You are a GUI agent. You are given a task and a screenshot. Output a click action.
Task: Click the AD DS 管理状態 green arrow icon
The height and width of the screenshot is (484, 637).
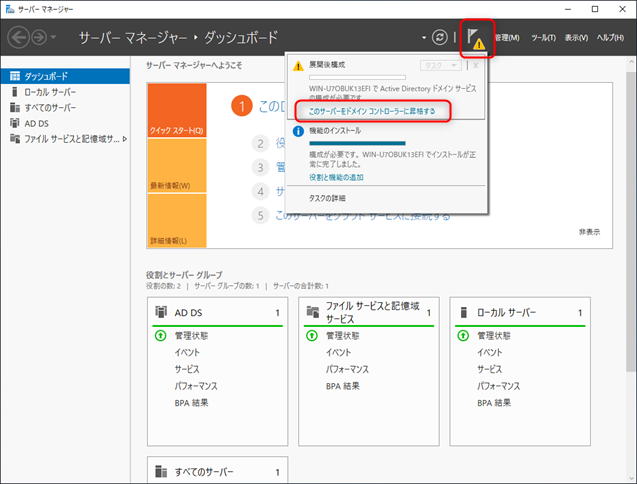[x=161, y=336]
